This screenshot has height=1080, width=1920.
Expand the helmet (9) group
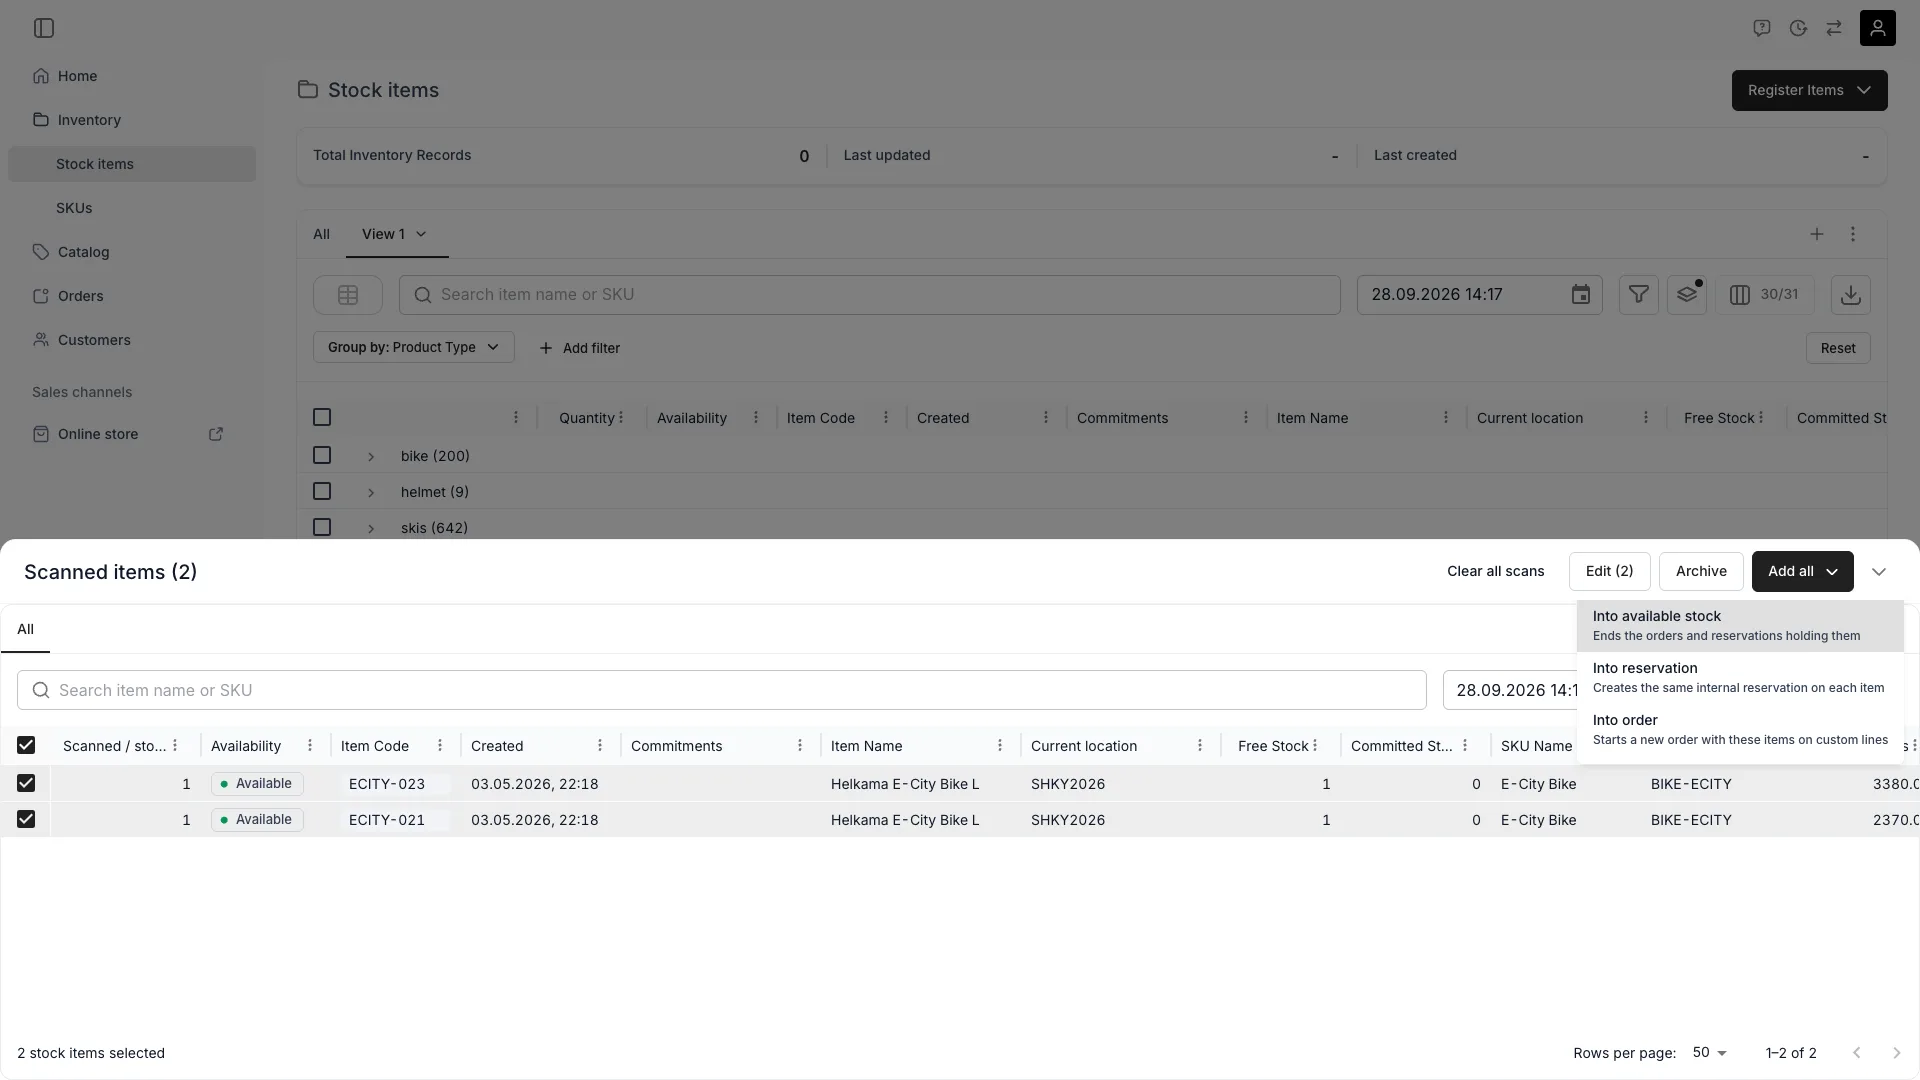point(371,493)
